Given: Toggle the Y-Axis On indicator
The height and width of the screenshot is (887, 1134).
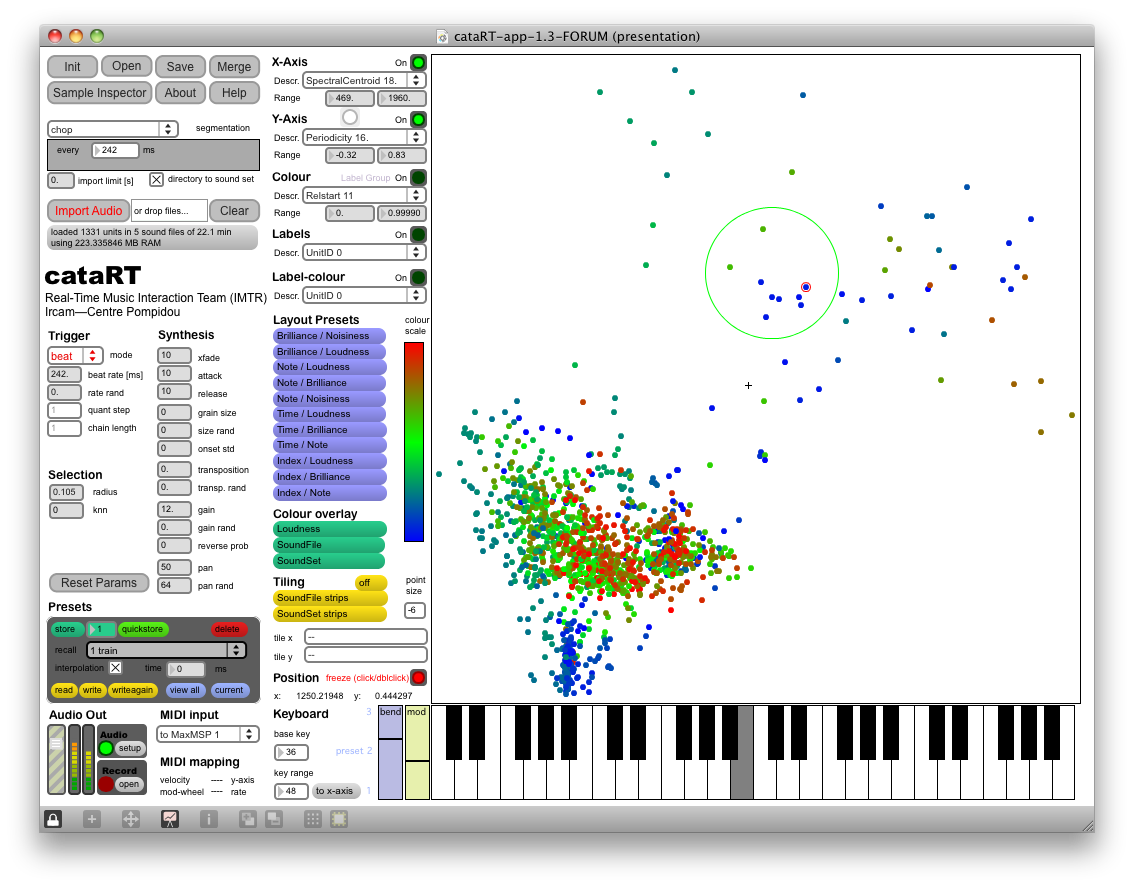Looking at the screenshot, I should pos(418,119).
